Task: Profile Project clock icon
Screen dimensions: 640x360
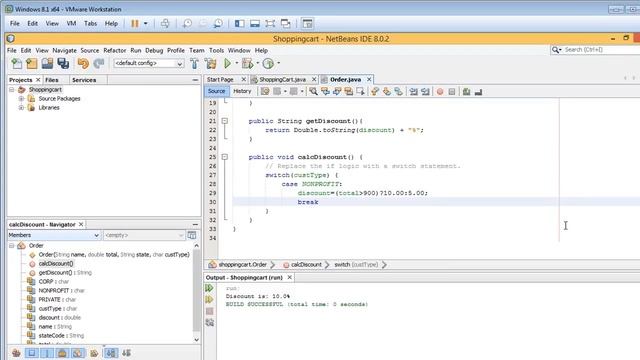Action: pyautogui.click(x=268, y=63)
